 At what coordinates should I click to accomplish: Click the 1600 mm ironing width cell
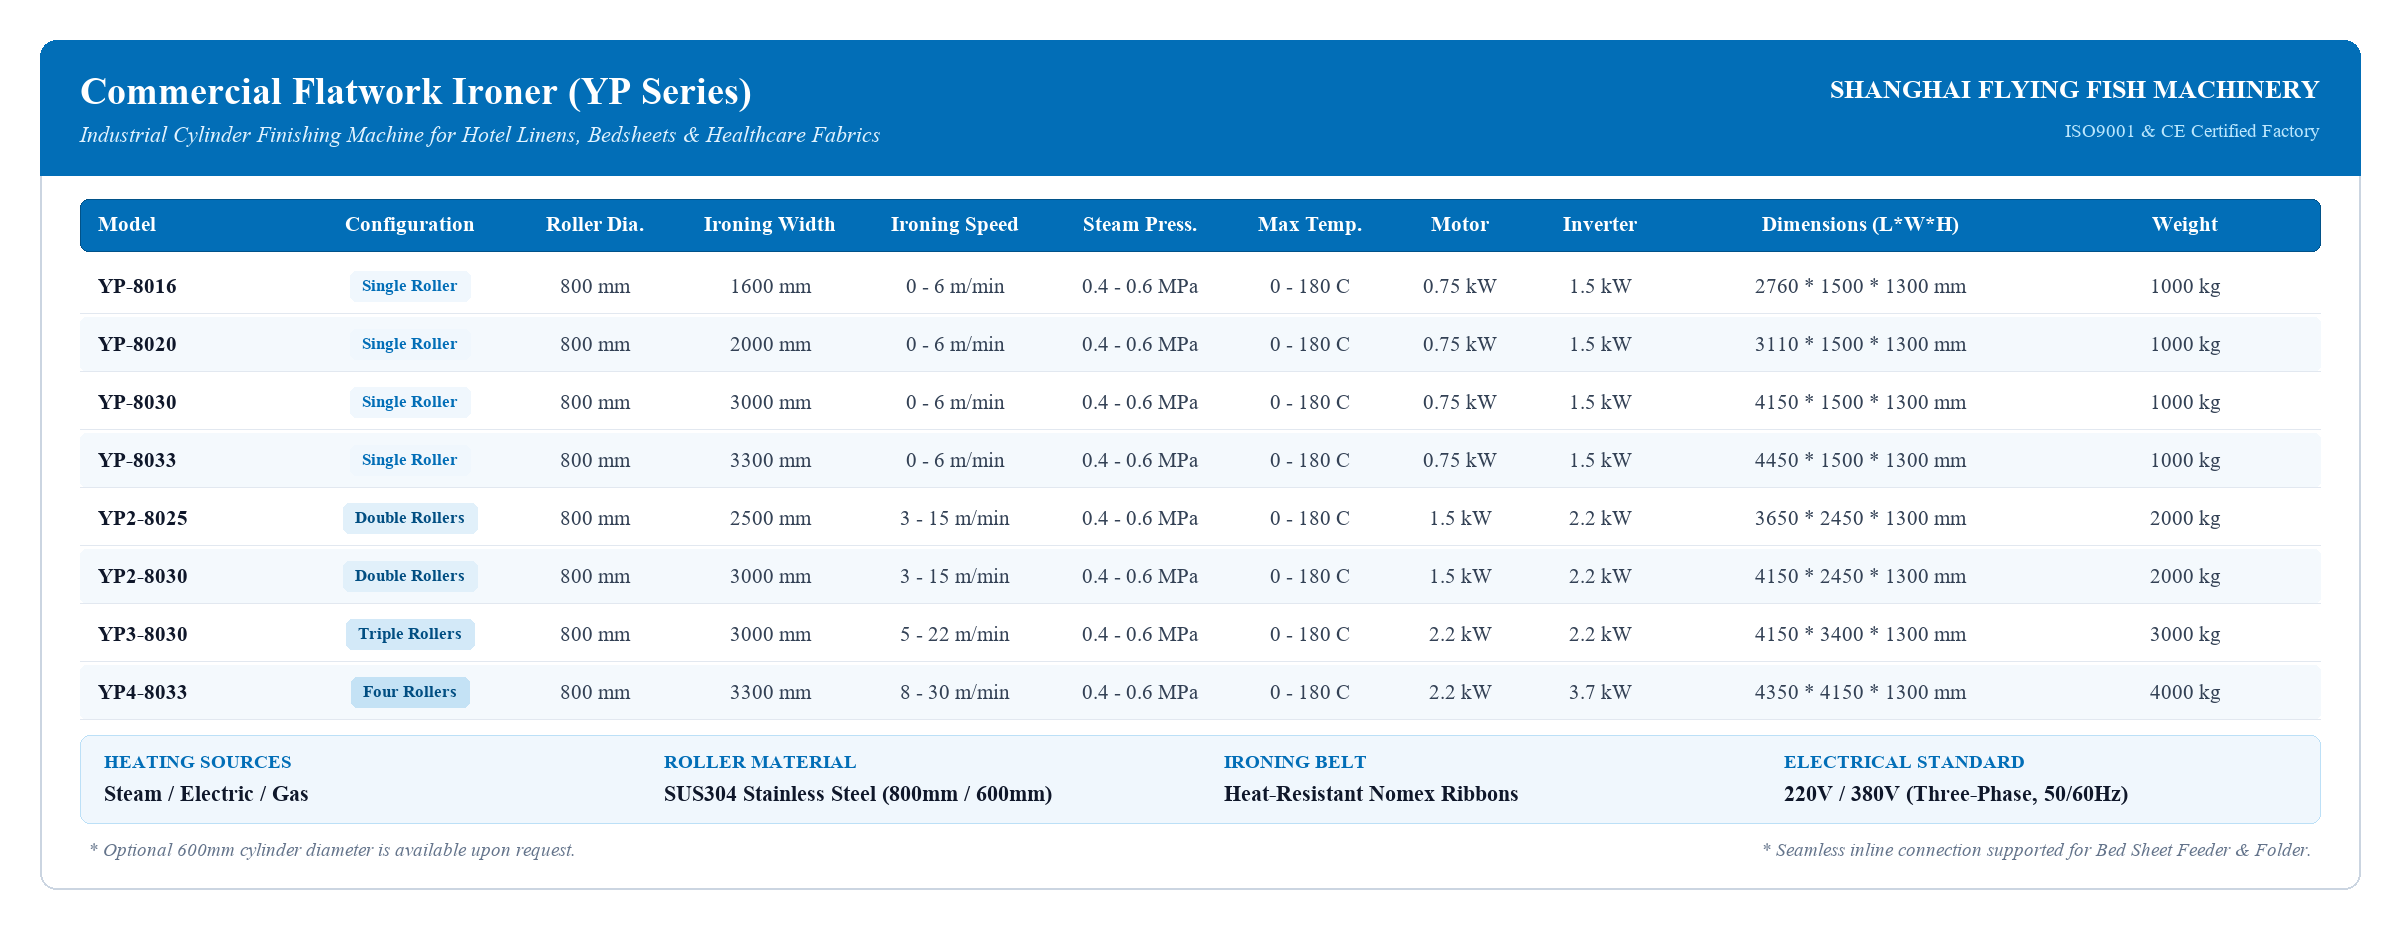point(770,286)
